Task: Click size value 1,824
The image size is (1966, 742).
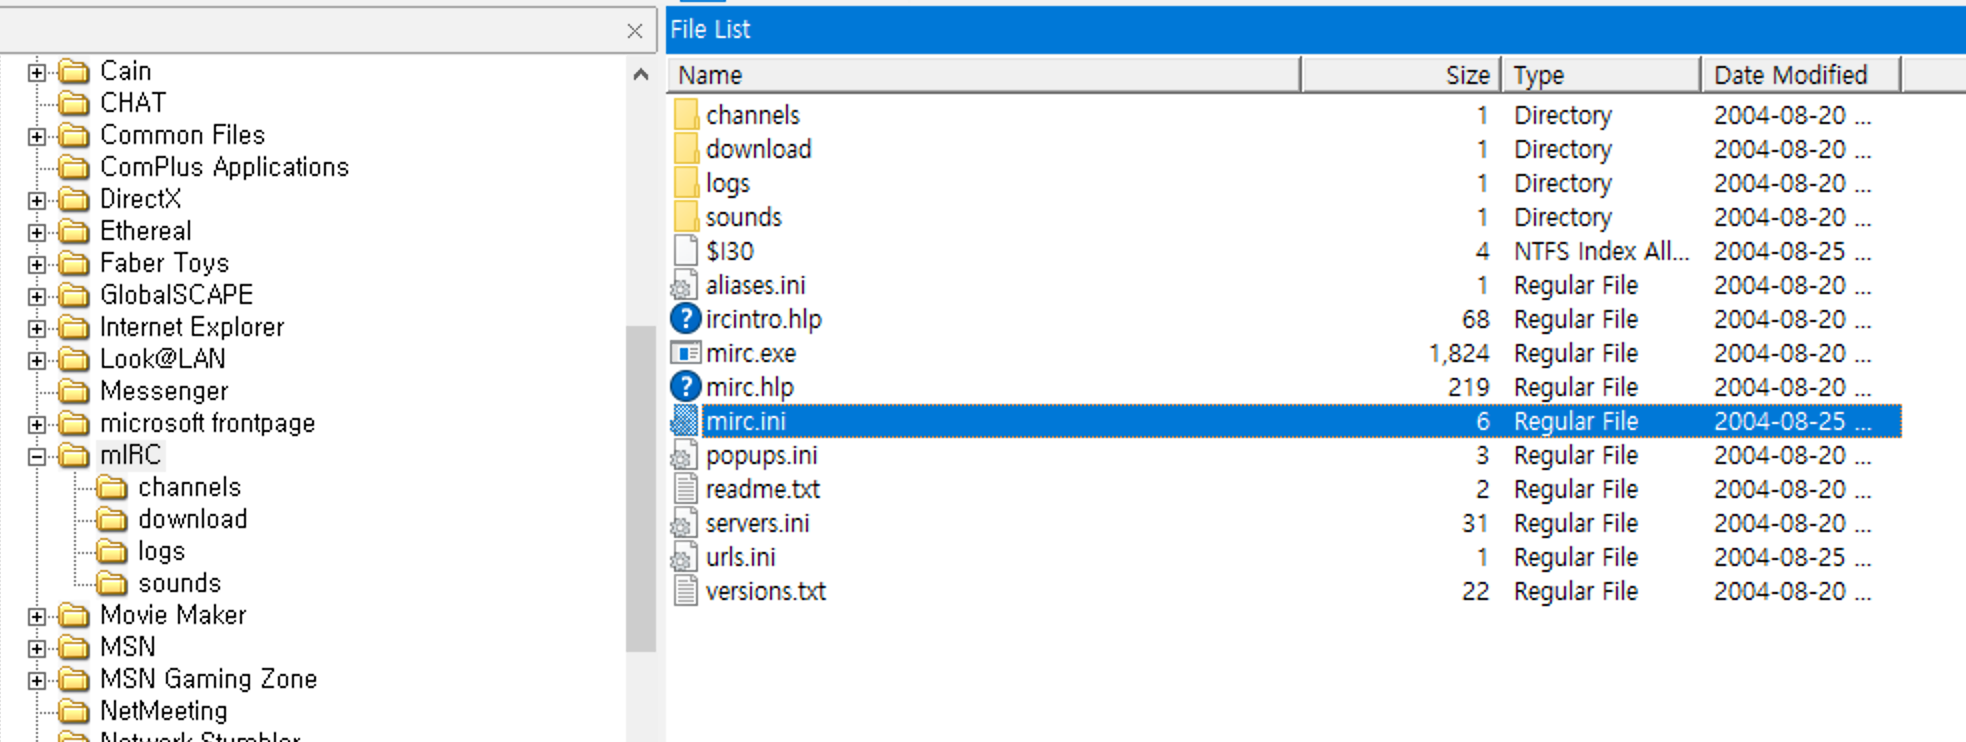Action: click(x=1459, y=353)
